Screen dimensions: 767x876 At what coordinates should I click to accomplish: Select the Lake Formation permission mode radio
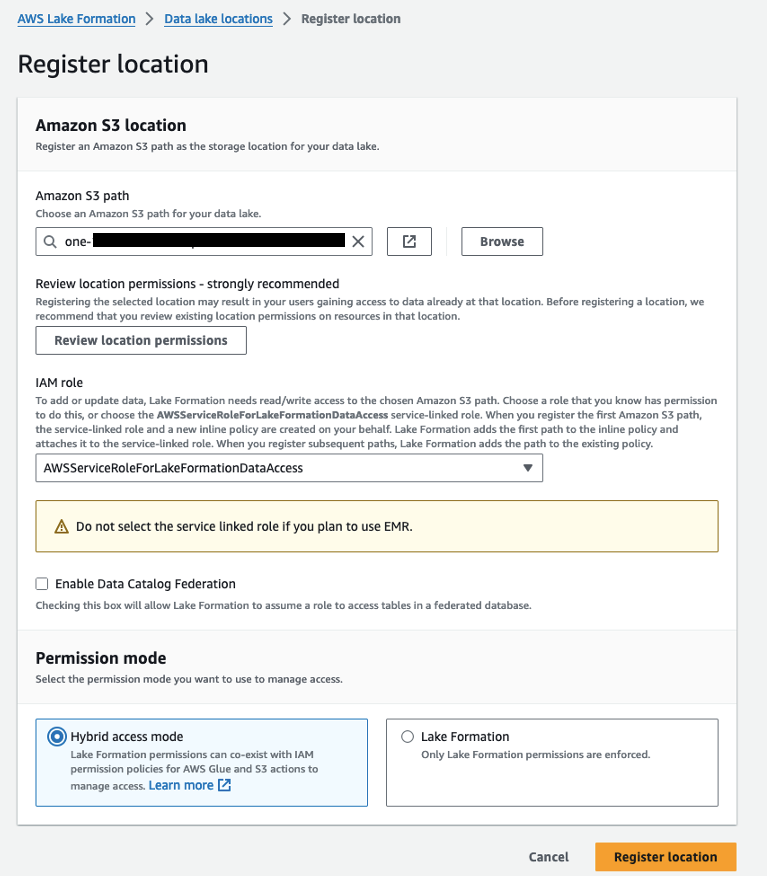point(407,736)
